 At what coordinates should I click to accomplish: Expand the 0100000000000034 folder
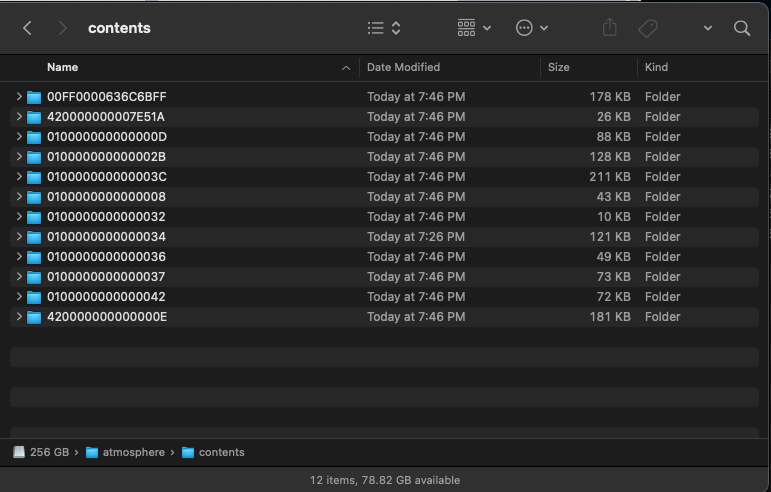click(x=19, y=236)
